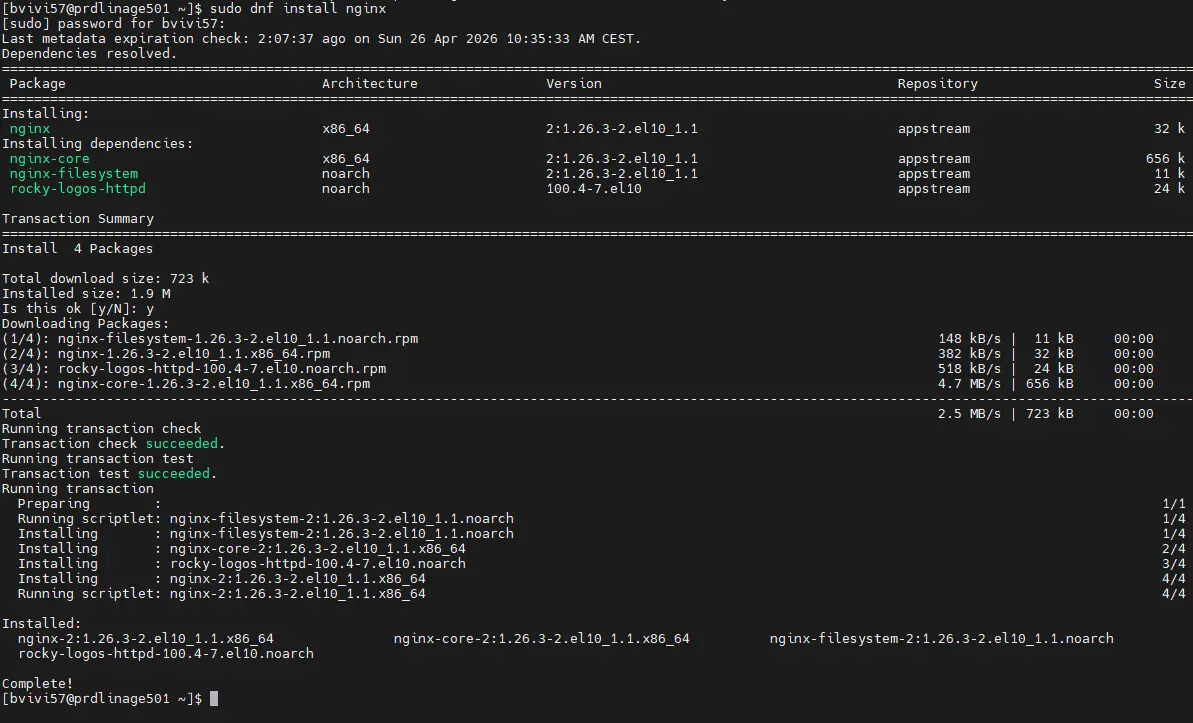Click the 'Complete!' message
The height and width of the screenshot is (723, 1193).
pos(37,683)
